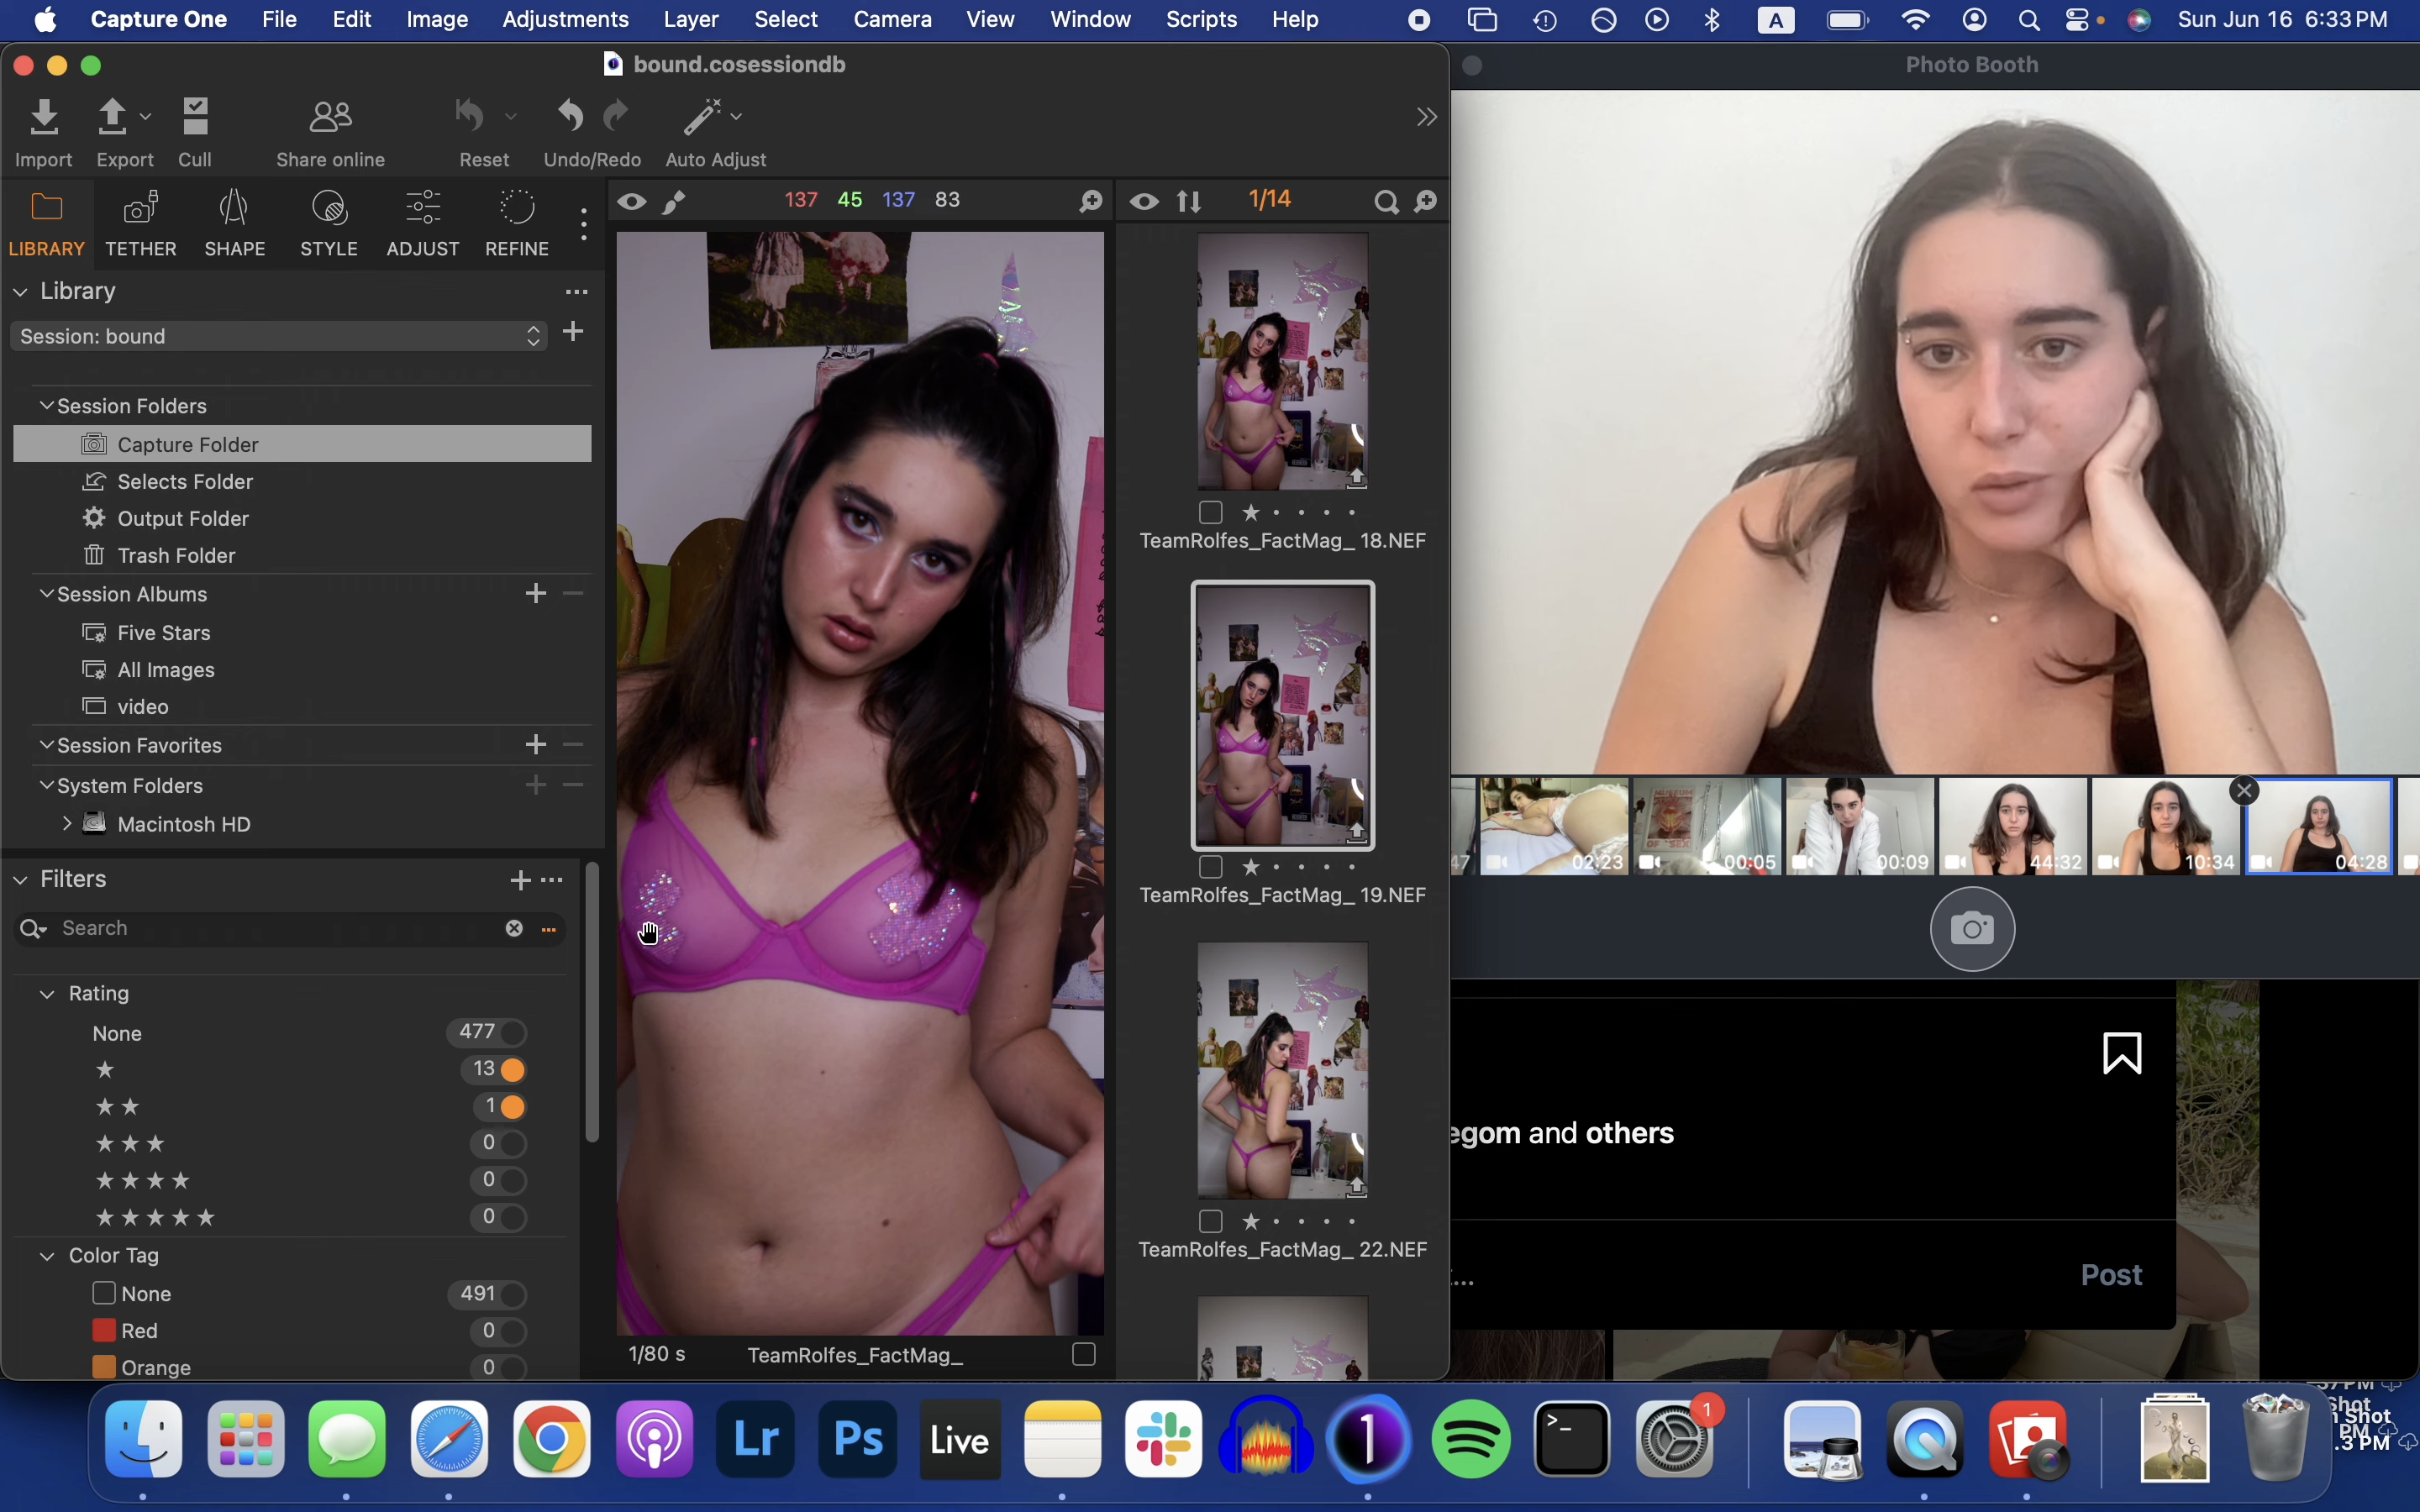Click the Post button
The height and width of the screenshot is (1512, 2420).
(x=2110, y=1275)
